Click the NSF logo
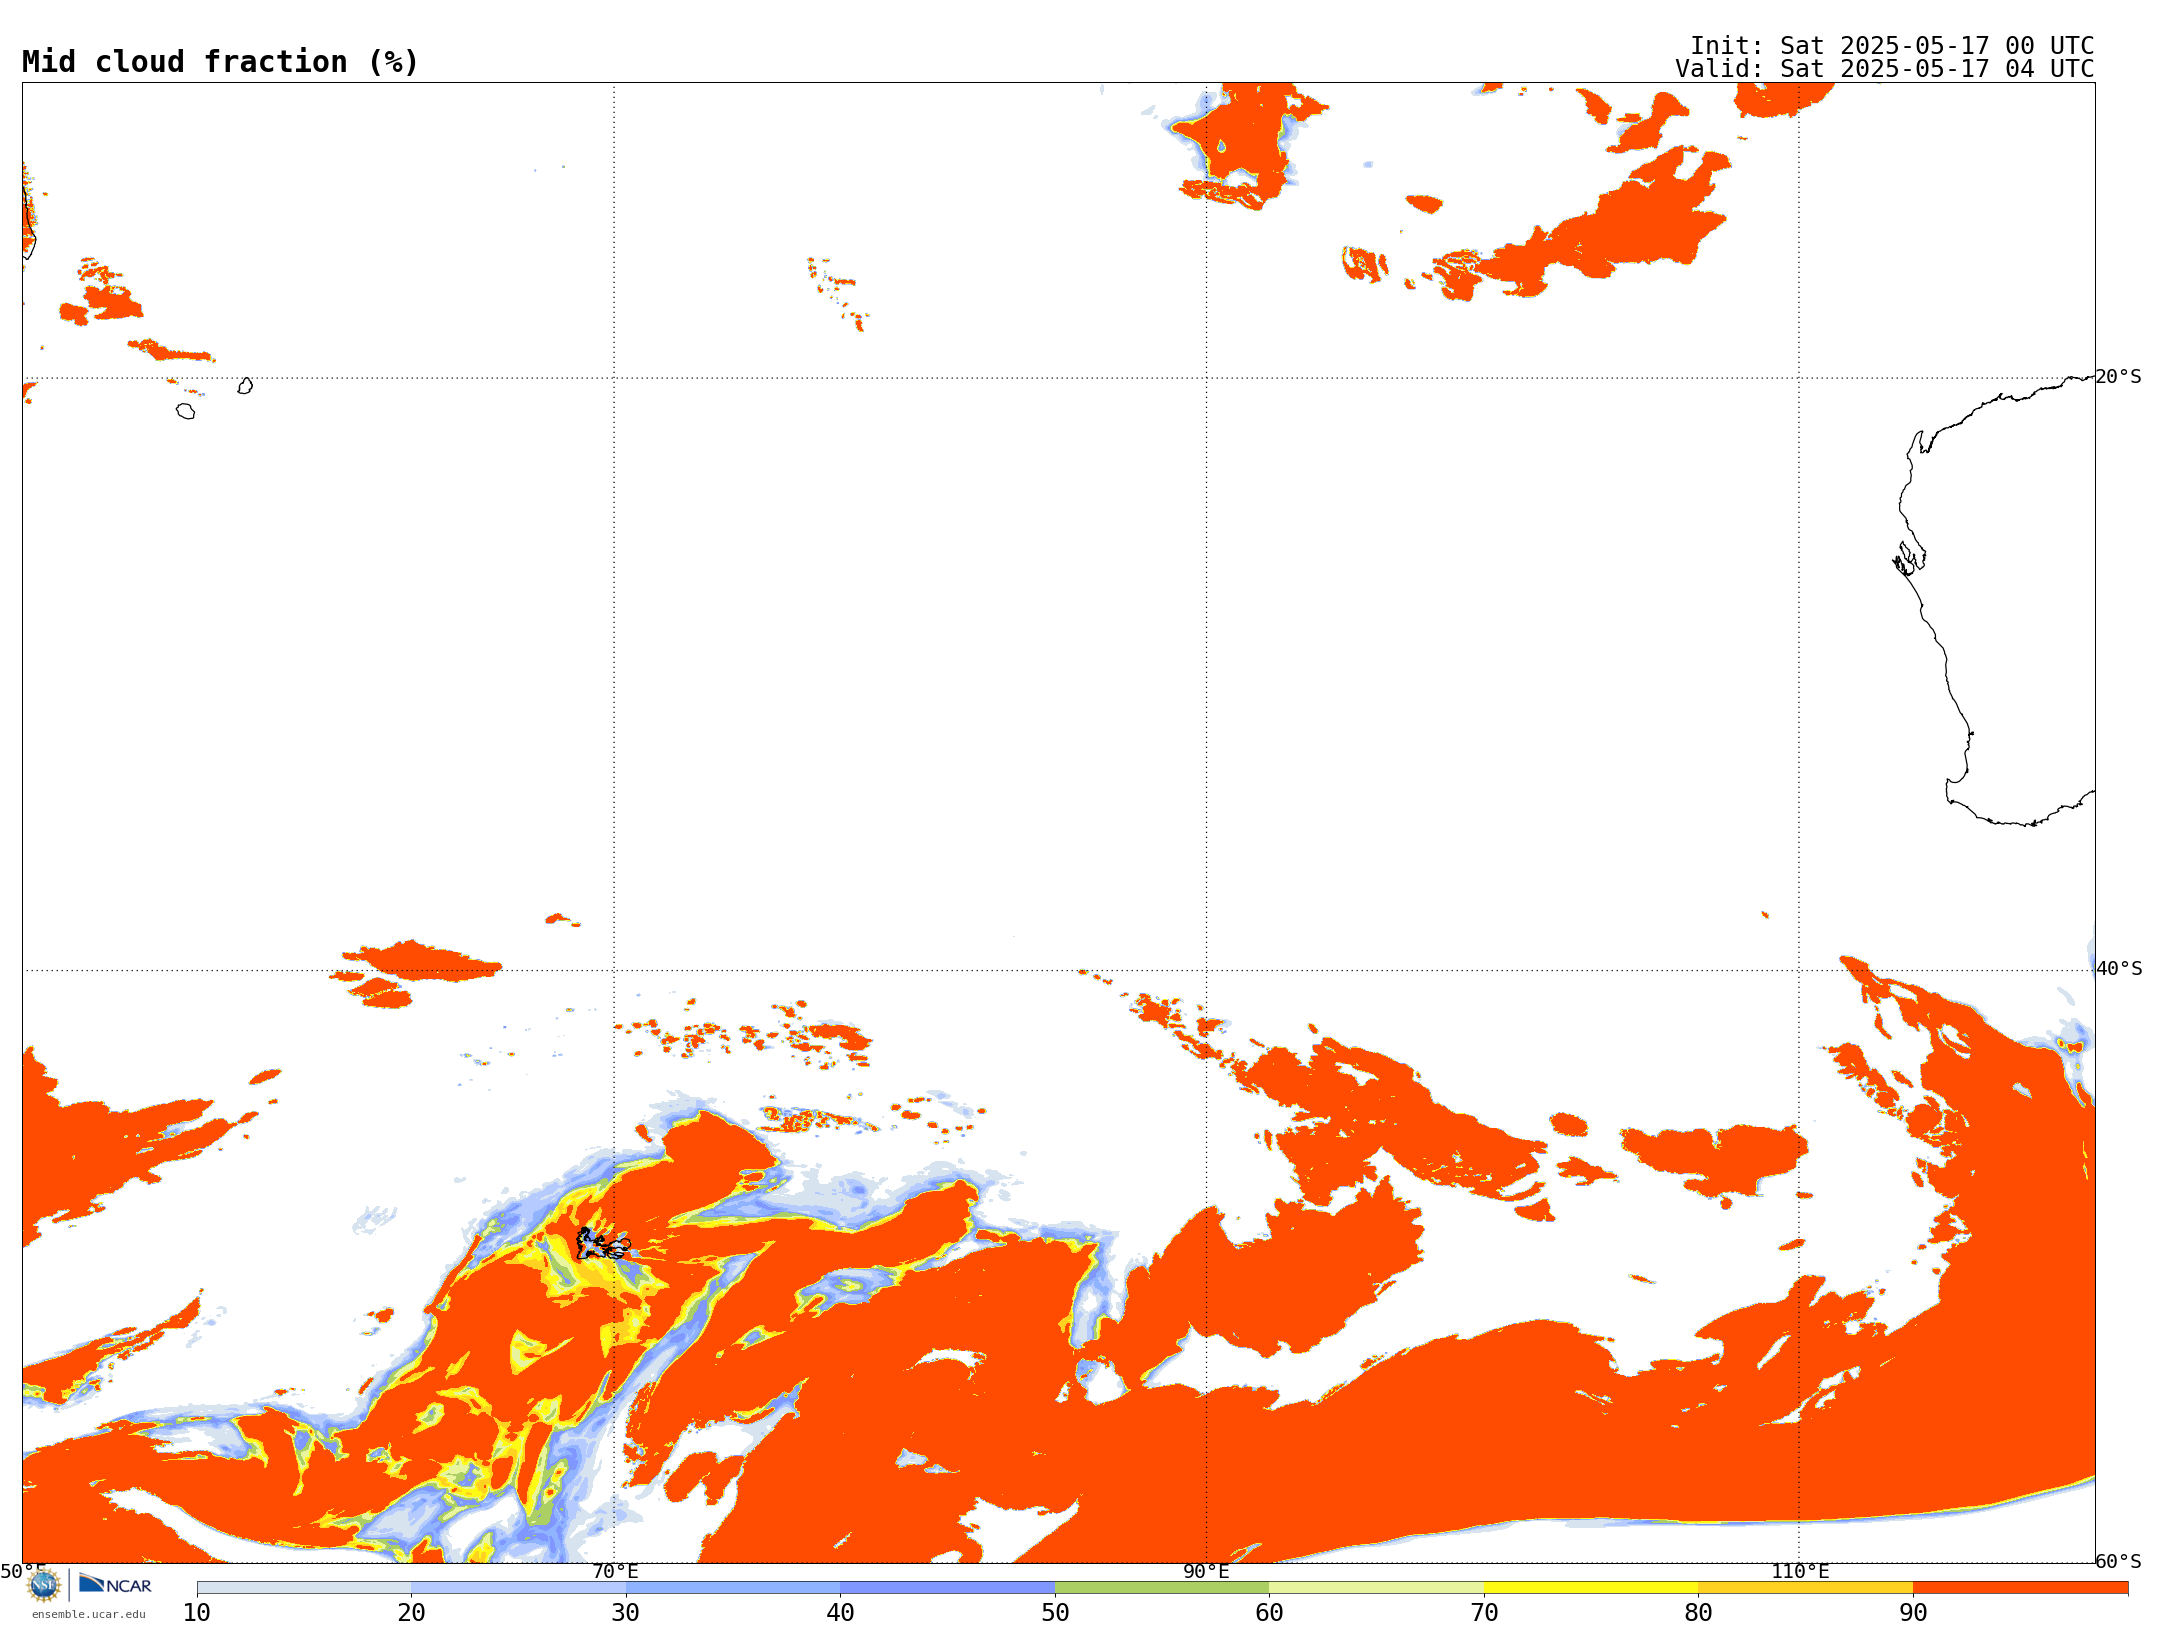Viewport: 2160px width, 1626px height. [44, 1585]
